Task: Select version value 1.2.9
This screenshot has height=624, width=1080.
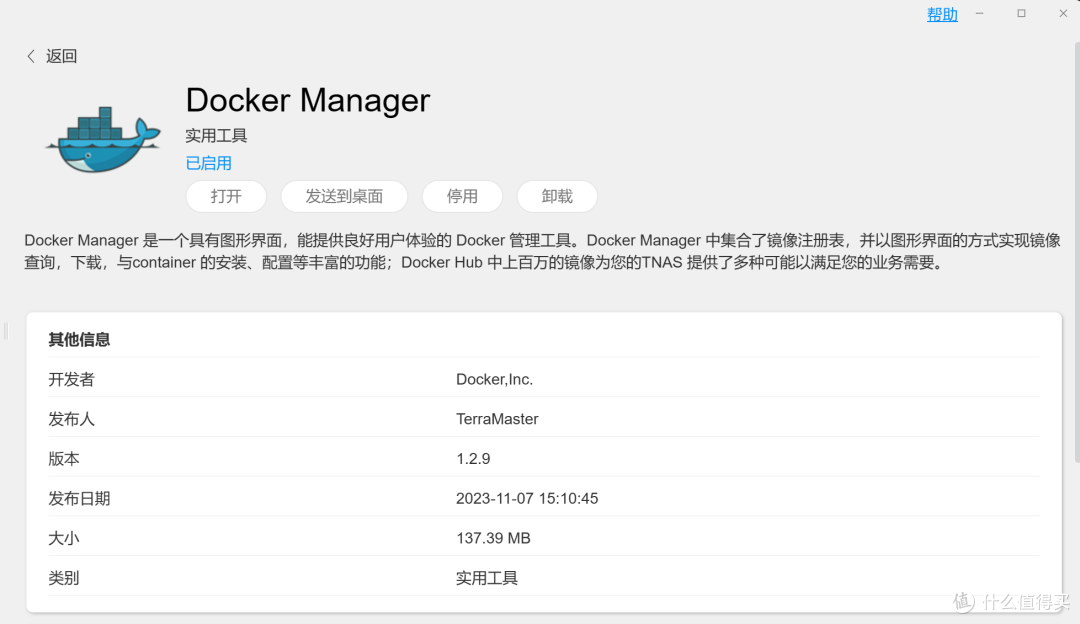Action: pyautogui.click(x=473, y=459)
